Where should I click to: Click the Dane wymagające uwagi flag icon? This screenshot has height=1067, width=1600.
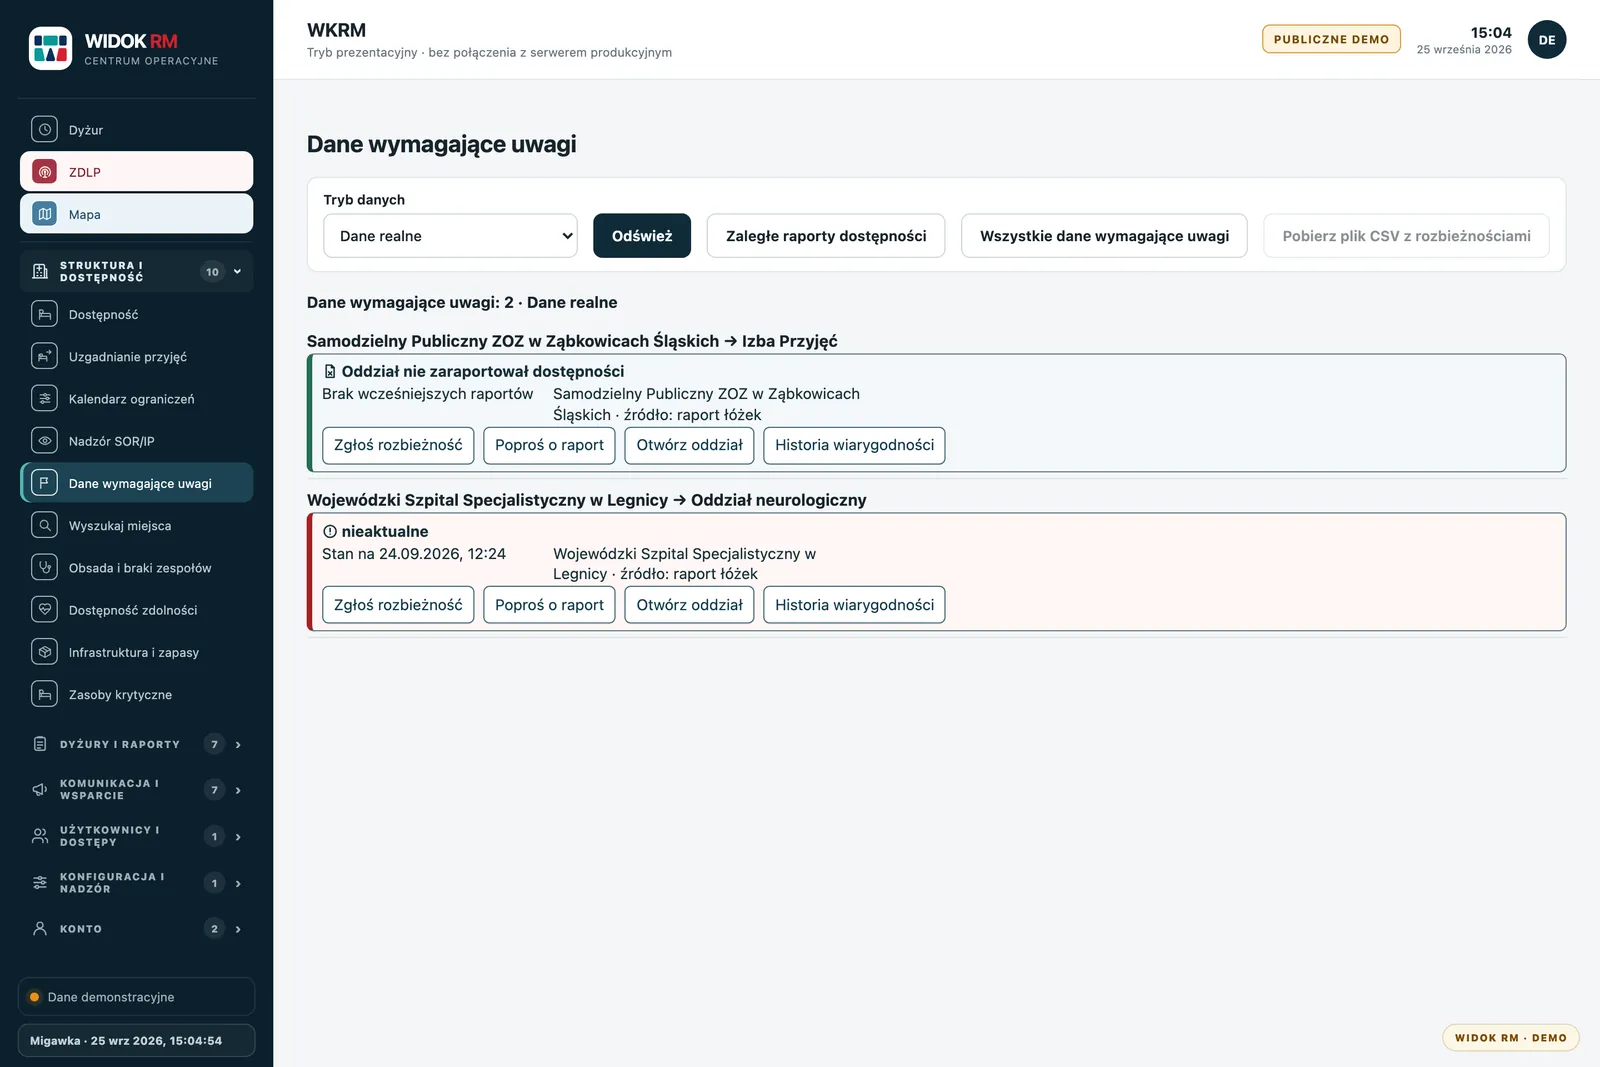(x=44, y=483)
